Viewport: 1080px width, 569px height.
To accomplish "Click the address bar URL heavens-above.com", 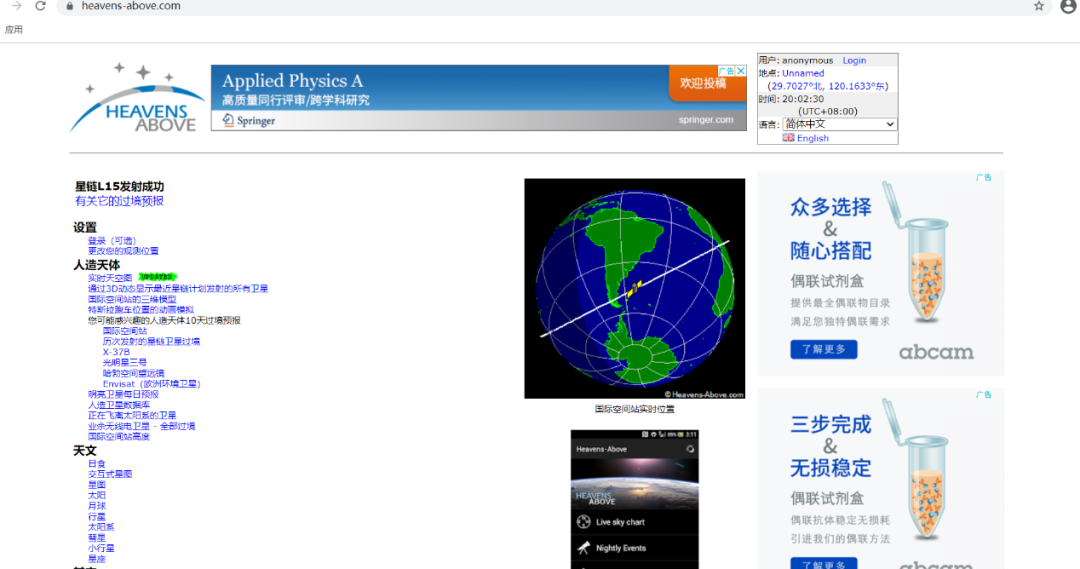I will [x=131, y=6].
